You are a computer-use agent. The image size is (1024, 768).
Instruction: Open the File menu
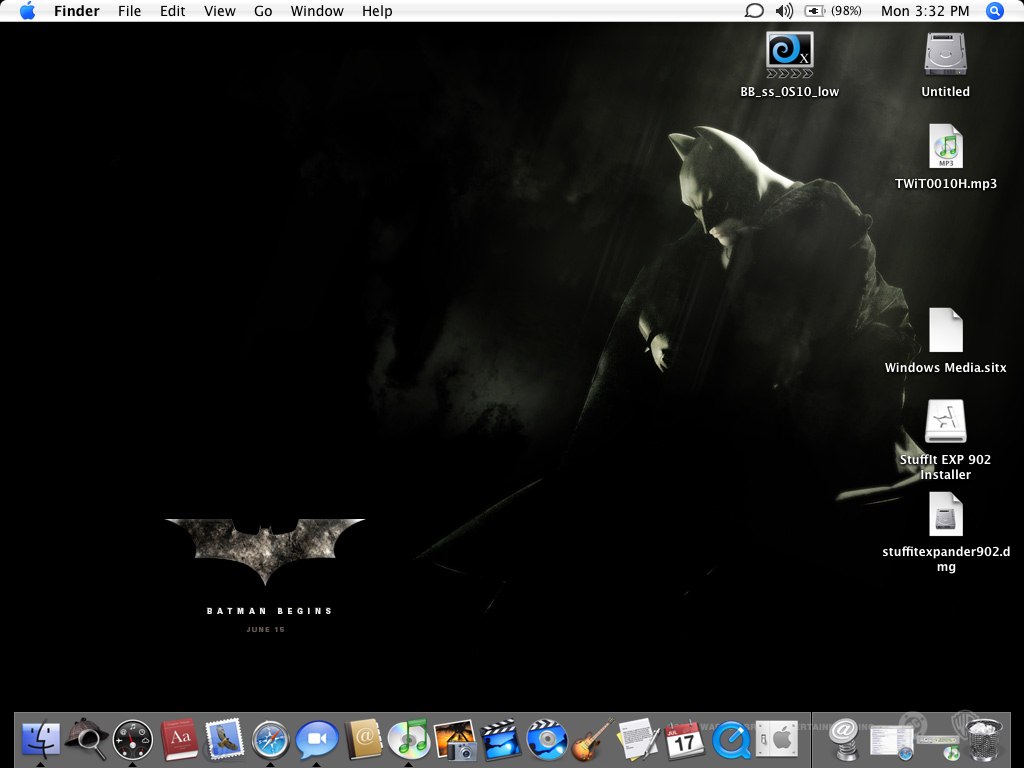(129, 10)
